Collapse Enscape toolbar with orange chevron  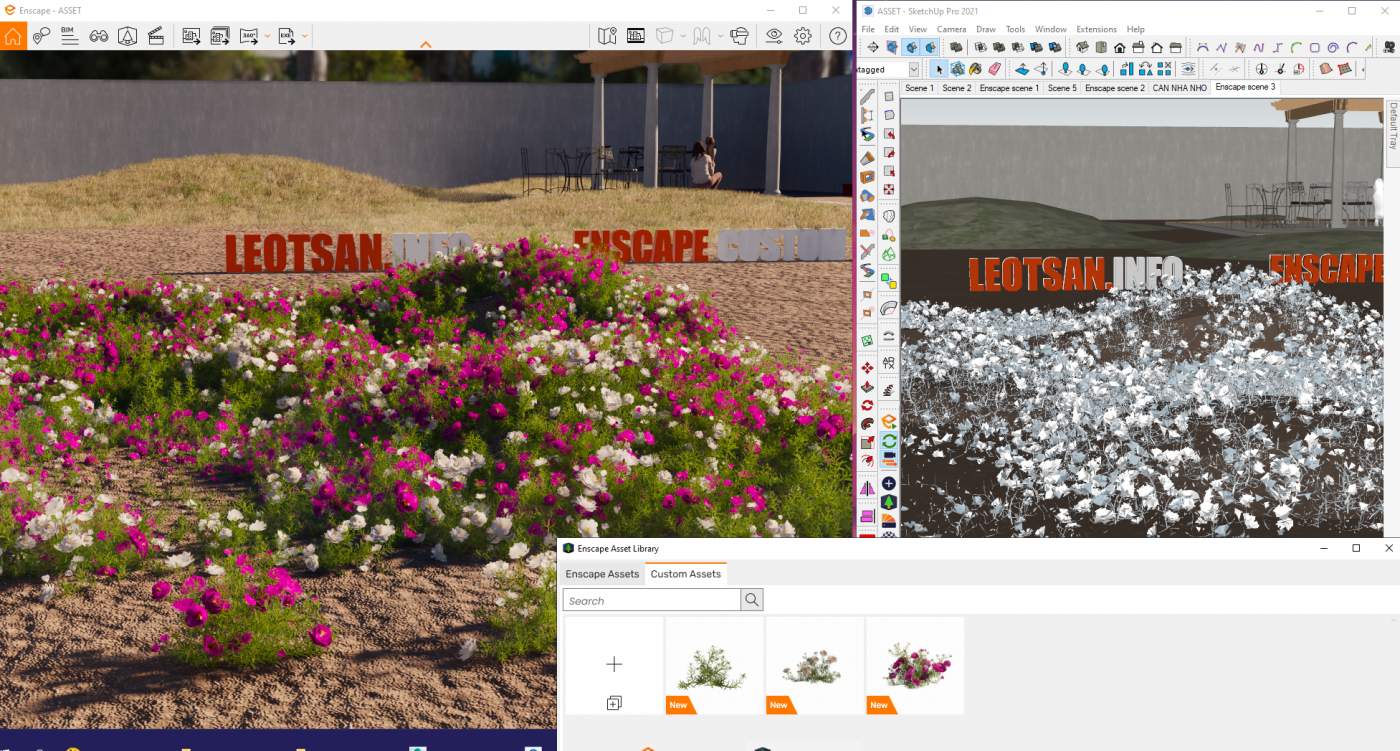(425, 45)
